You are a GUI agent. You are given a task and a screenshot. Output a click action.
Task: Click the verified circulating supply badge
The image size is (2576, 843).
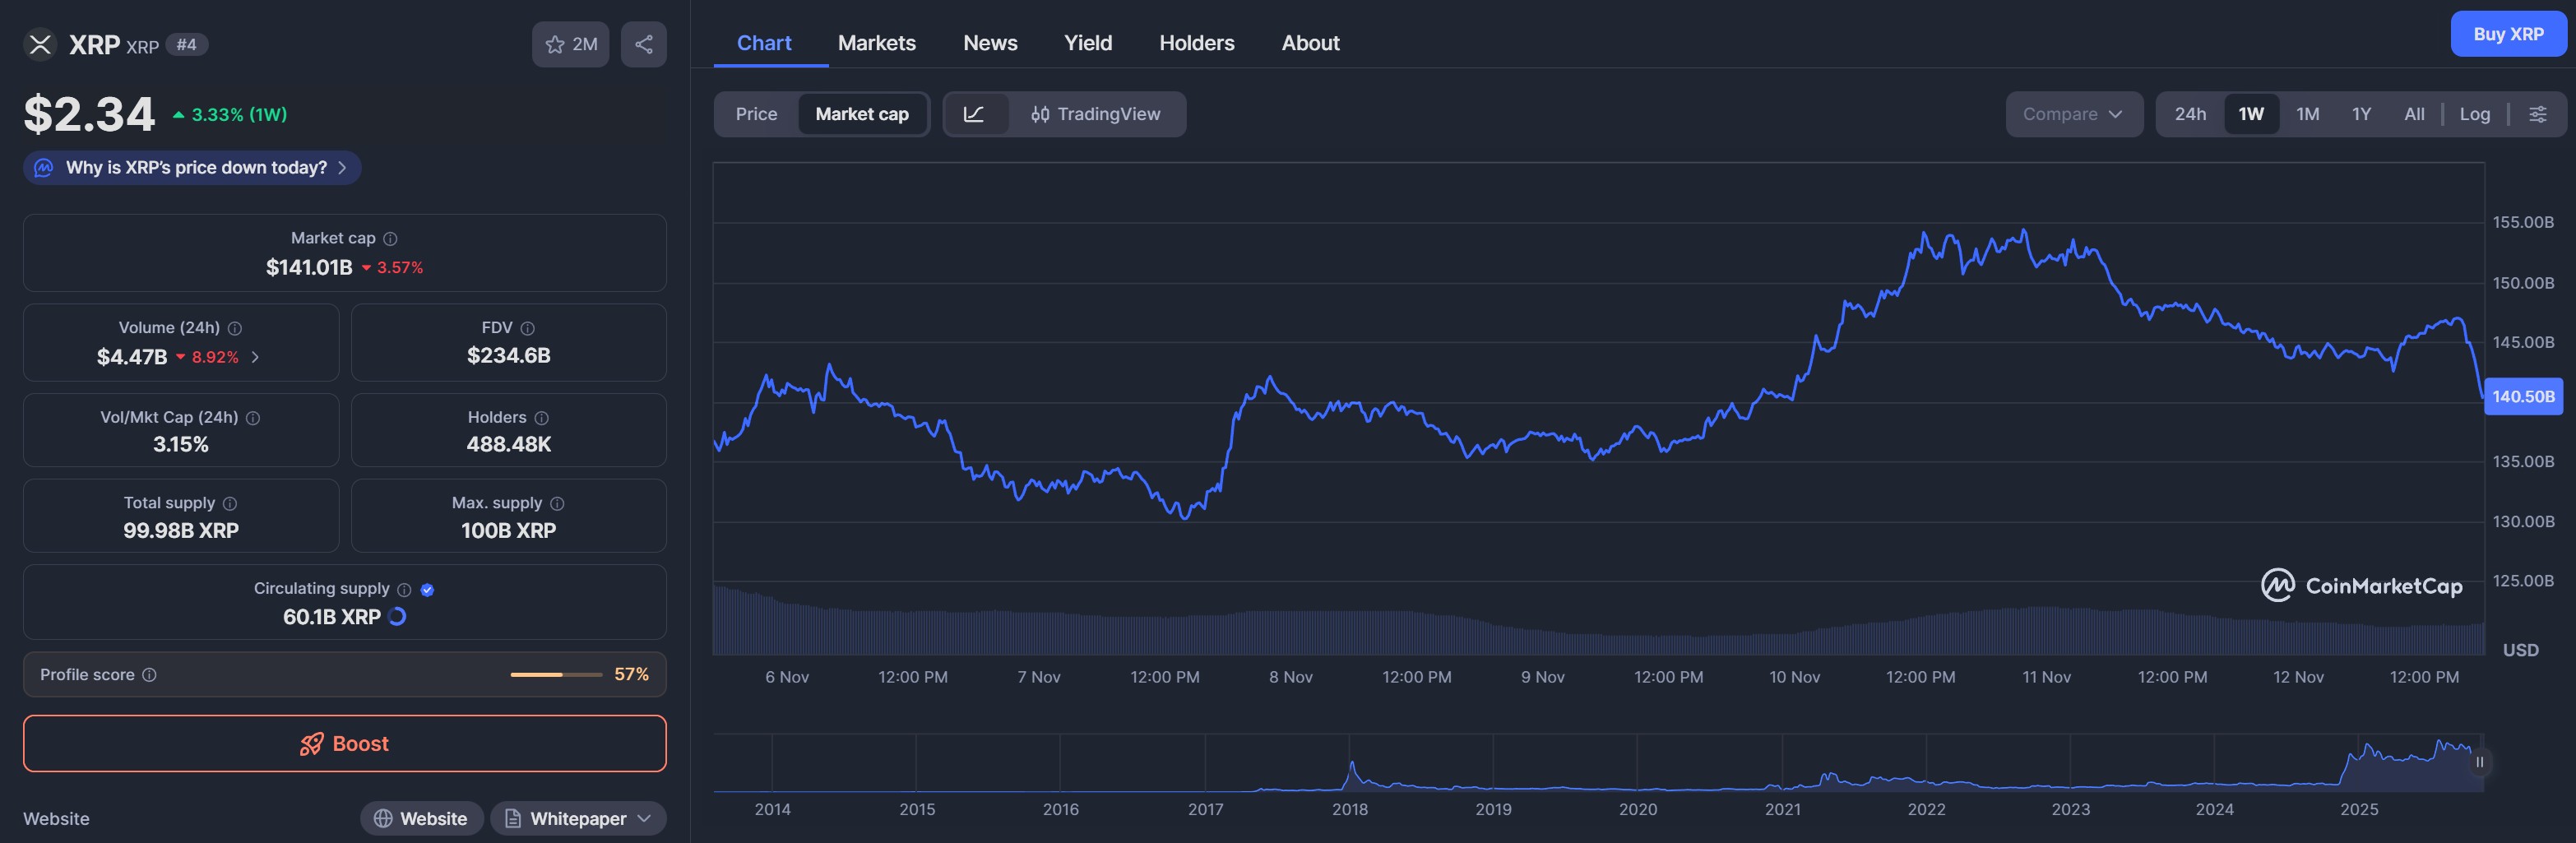428,590
